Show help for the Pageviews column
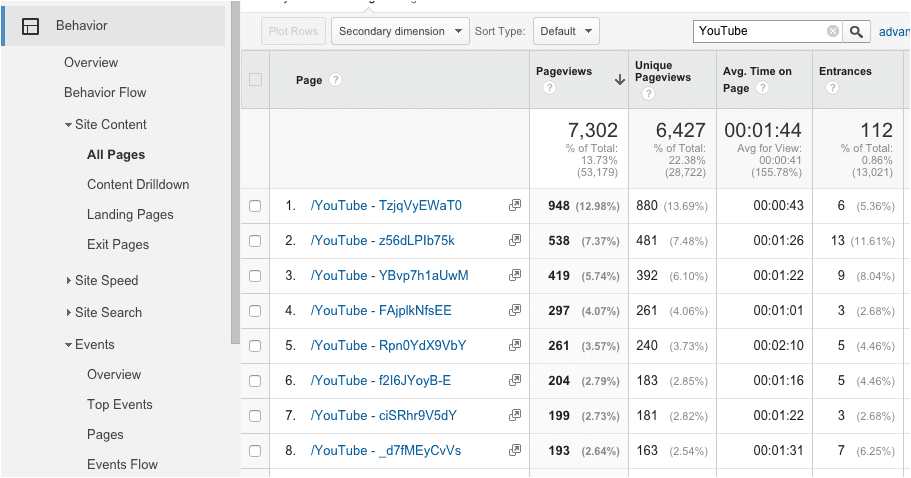Screen dimensions: 911x478 click(x=549, y=88)
